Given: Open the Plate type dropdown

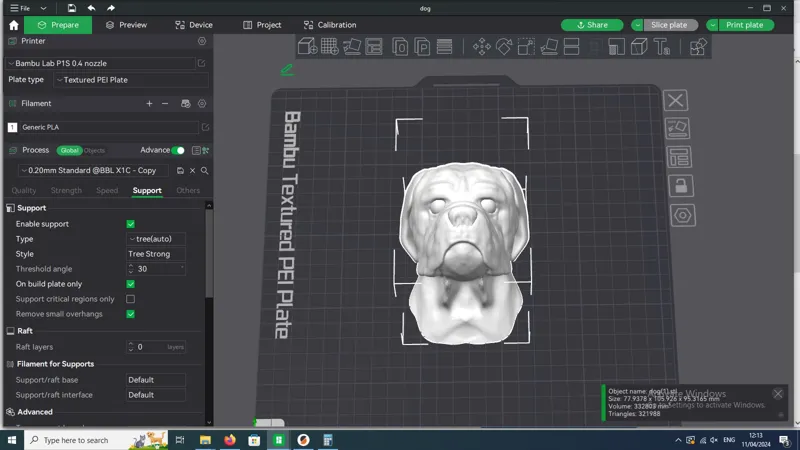Looking at the screenshot, I should 131,80.
